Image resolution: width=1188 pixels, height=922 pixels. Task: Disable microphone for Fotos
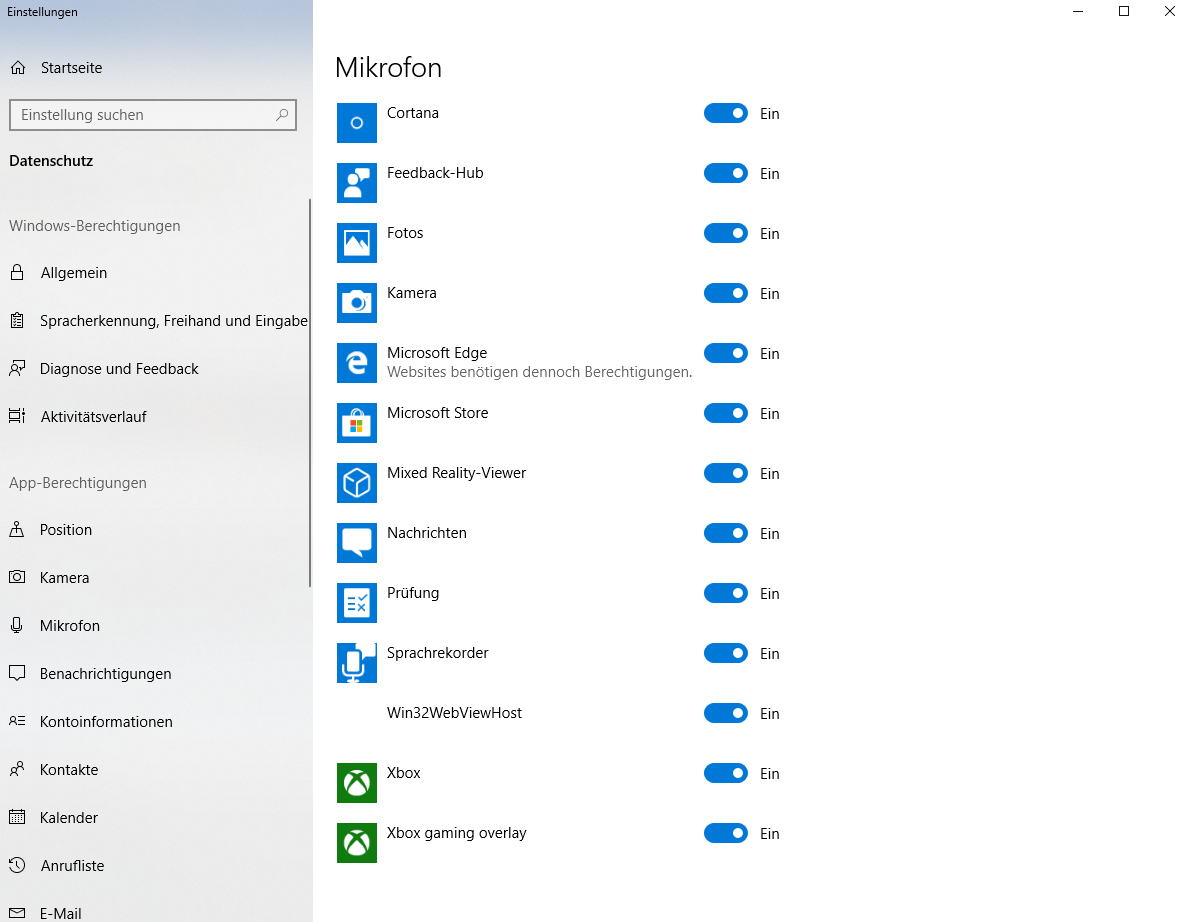pyautogui.click(x=726, y=233)
